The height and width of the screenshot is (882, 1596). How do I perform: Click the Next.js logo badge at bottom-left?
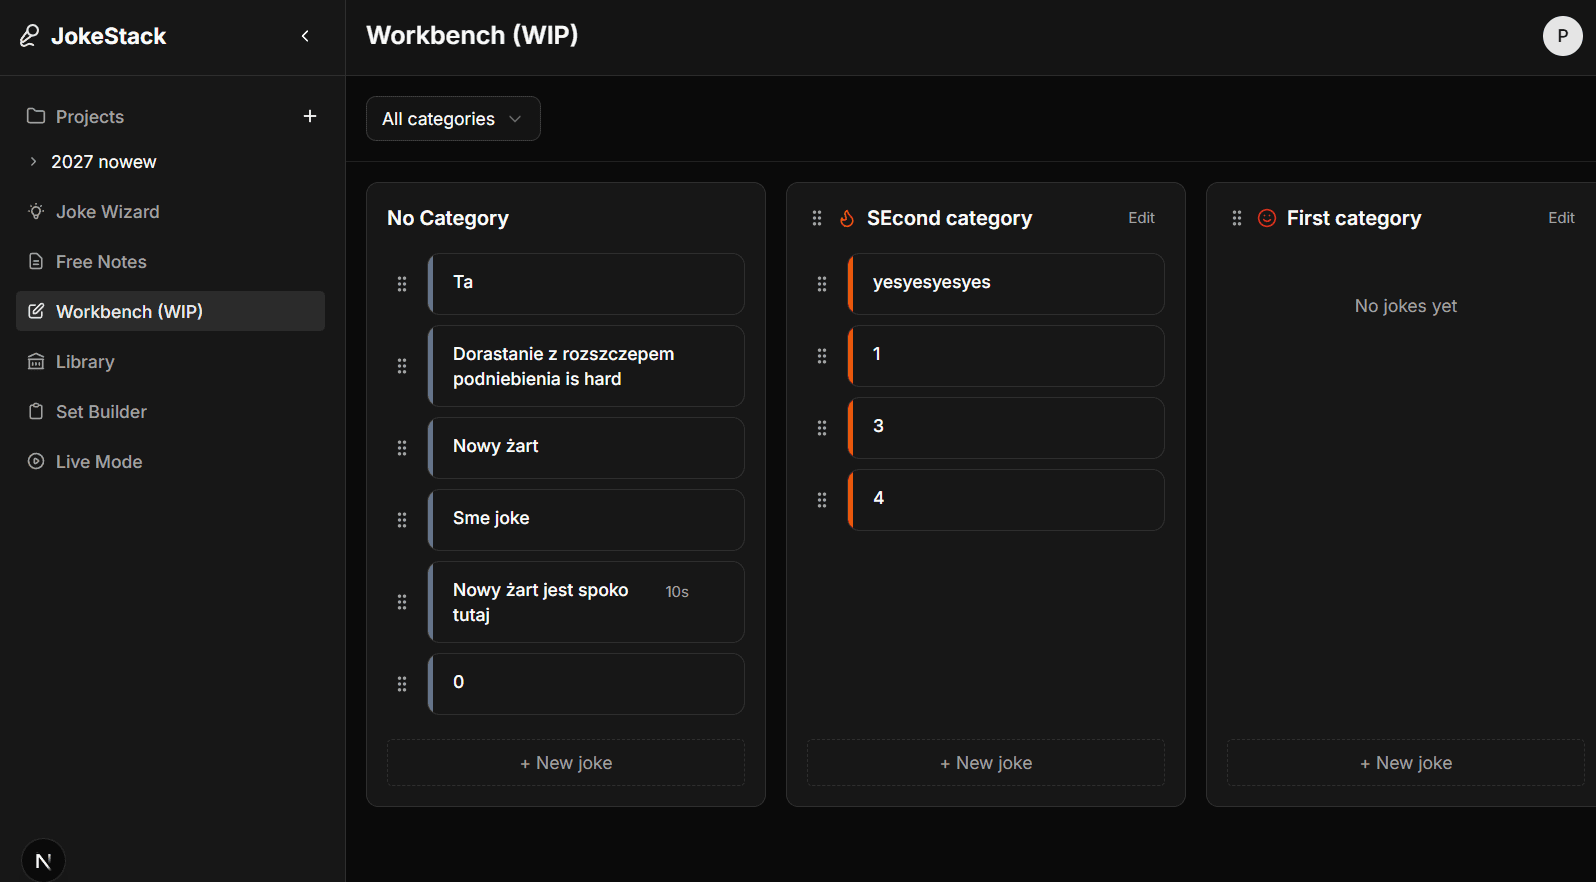pyautogui.click(x=43, y=860)
